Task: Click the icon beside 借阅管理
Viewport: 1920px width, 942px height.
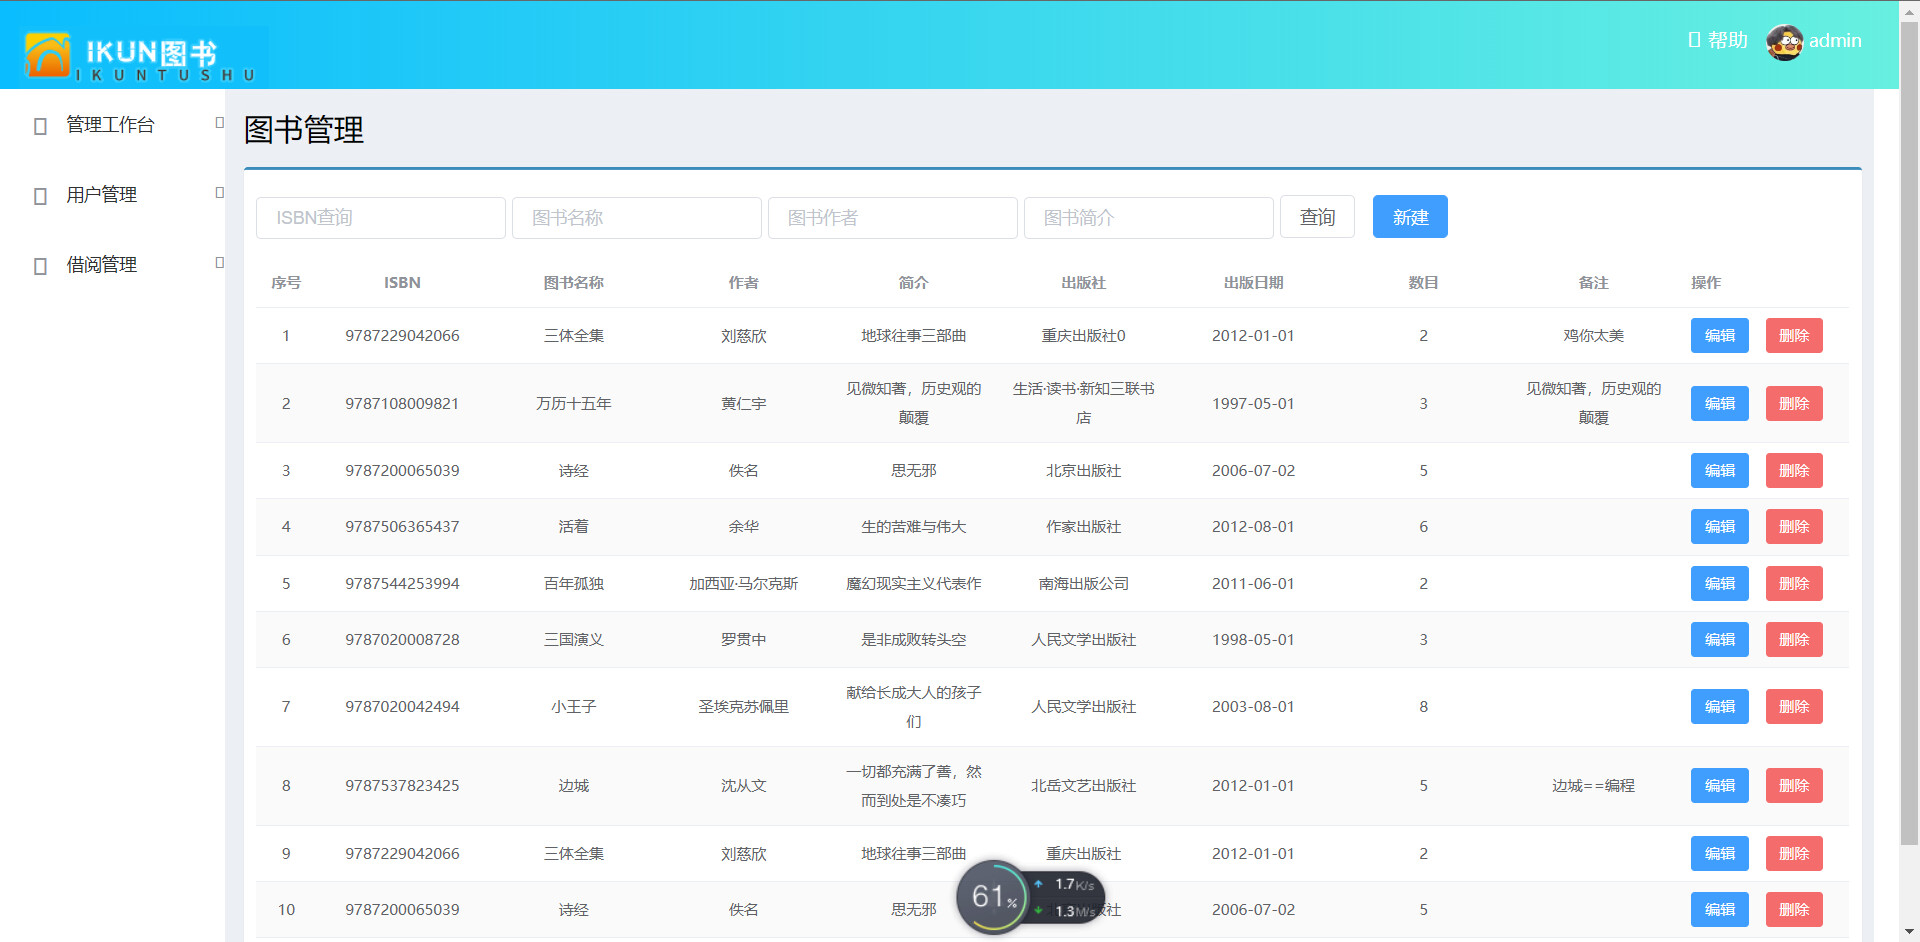Action: click(41, 266)
